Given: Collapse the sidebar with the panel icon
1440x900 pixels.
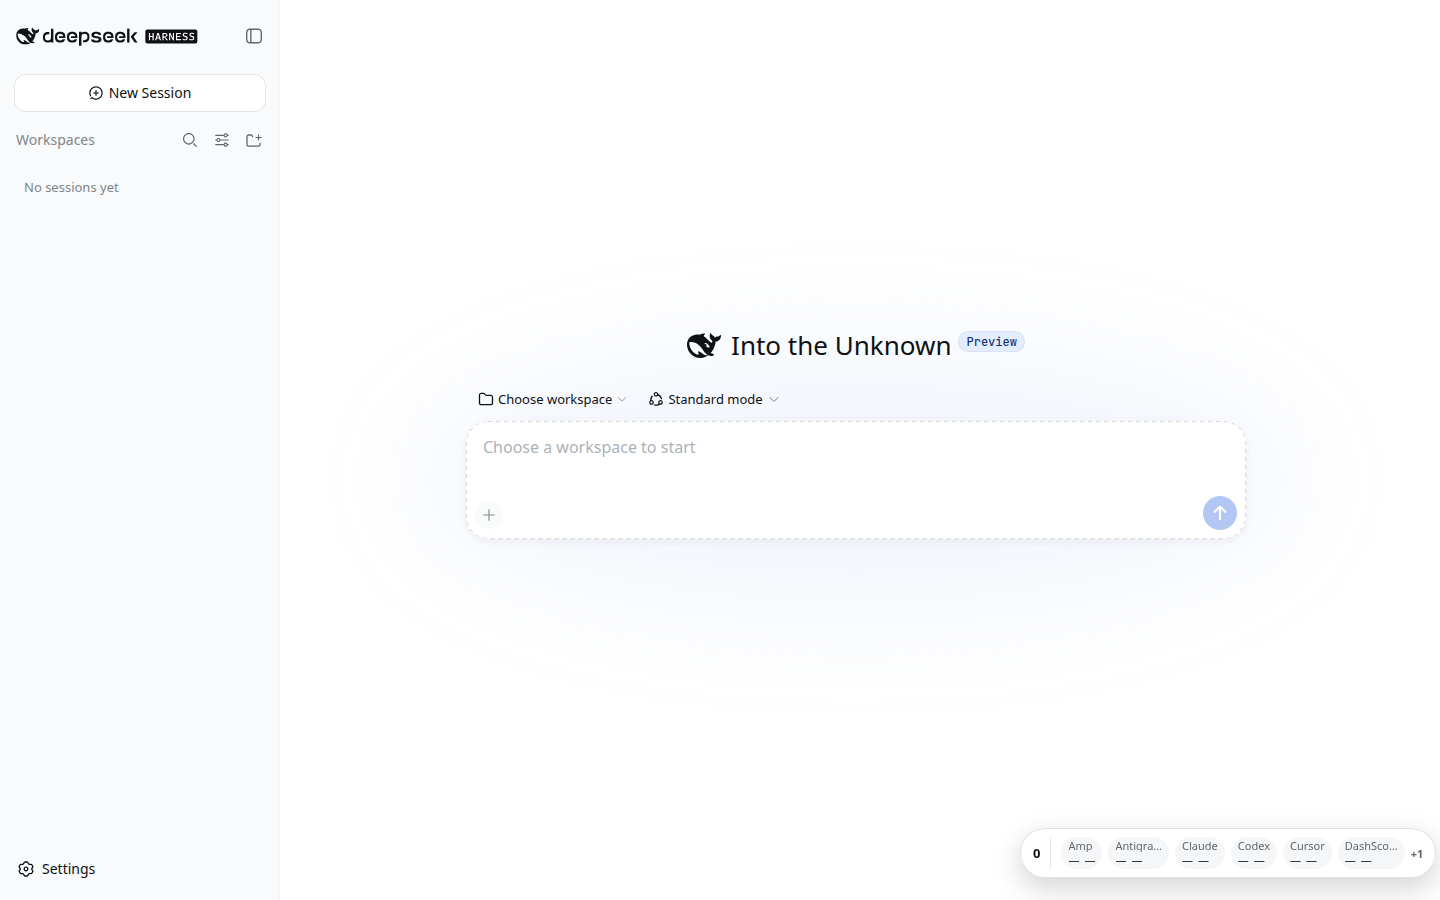Looking at the screenshot, I should pos(254,36).
